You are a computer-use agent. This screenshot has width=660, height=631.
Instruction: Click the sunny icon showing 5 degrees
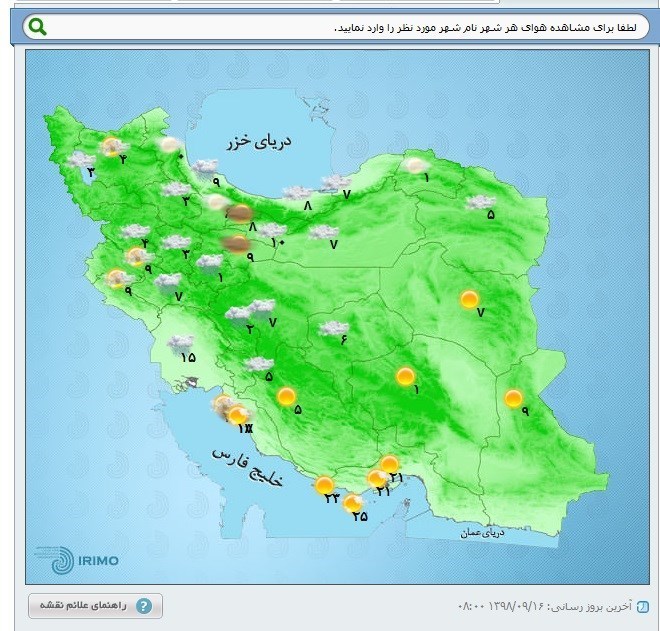[287, 397]
